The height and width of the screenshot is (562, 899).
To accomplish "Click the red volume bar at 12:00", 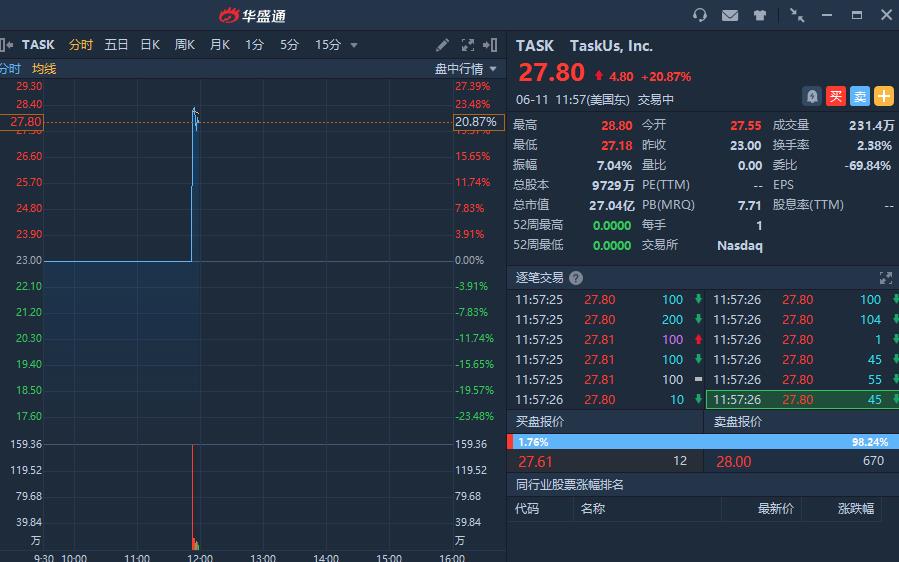I will tap(193, 497).
